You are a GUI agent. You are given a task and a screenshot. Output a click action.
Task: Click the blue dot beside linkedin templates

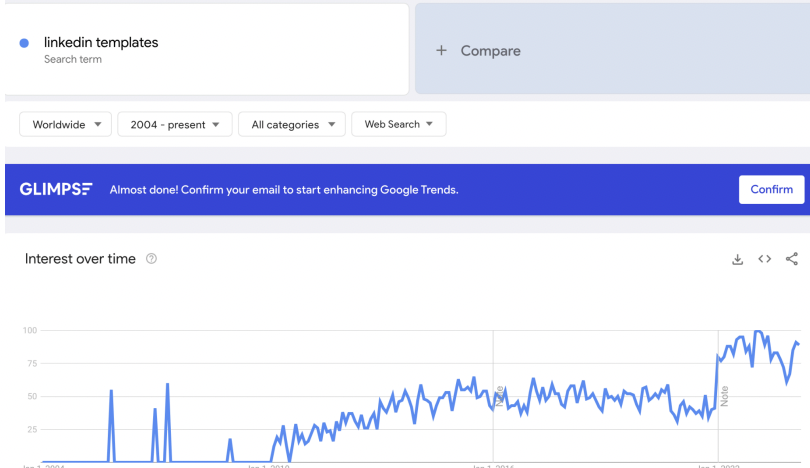pyautogui.click(x=24, y=43)
